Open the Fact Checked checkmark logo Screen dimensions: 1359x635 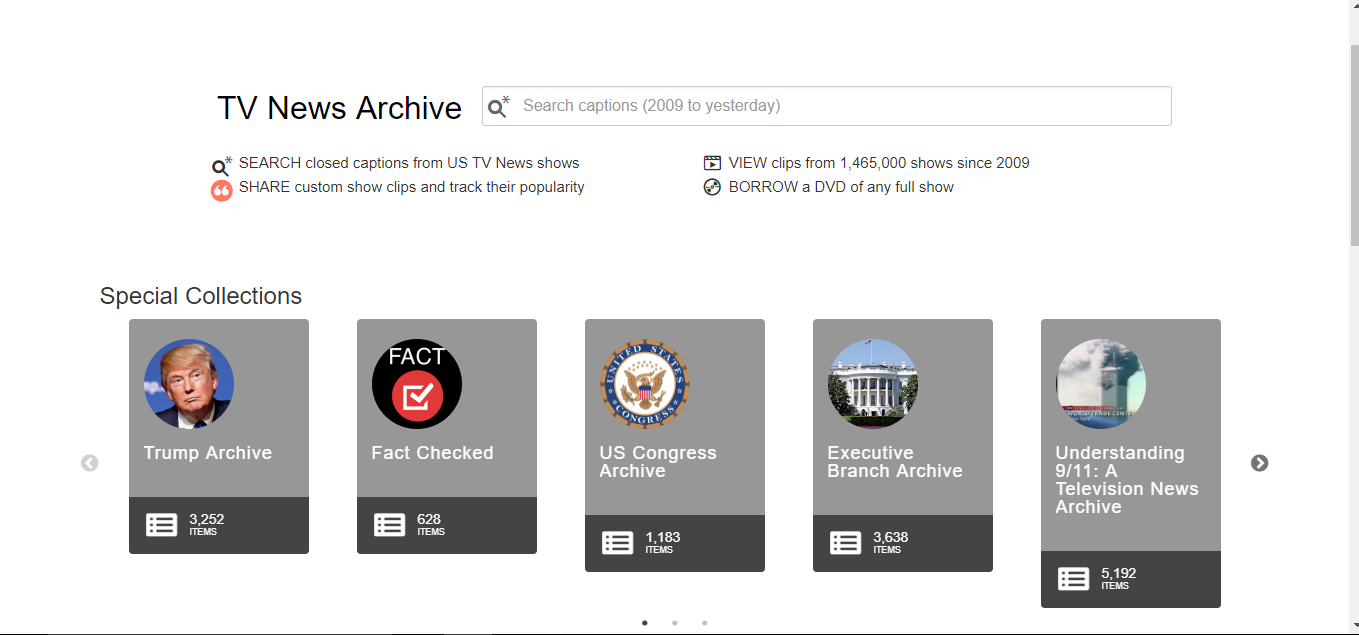tap(417, 384)
